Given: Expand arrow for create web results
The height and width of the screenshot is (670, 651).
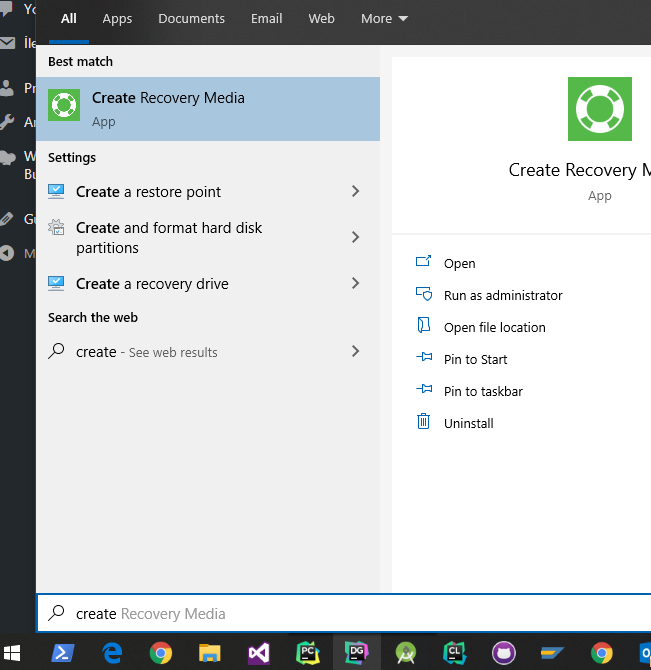Looking at the screenshot, I should [x=355, y=351].
